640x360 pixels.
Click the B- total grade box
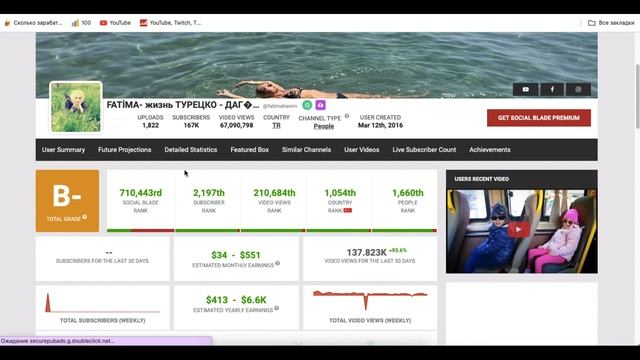[x=67, y=201]
